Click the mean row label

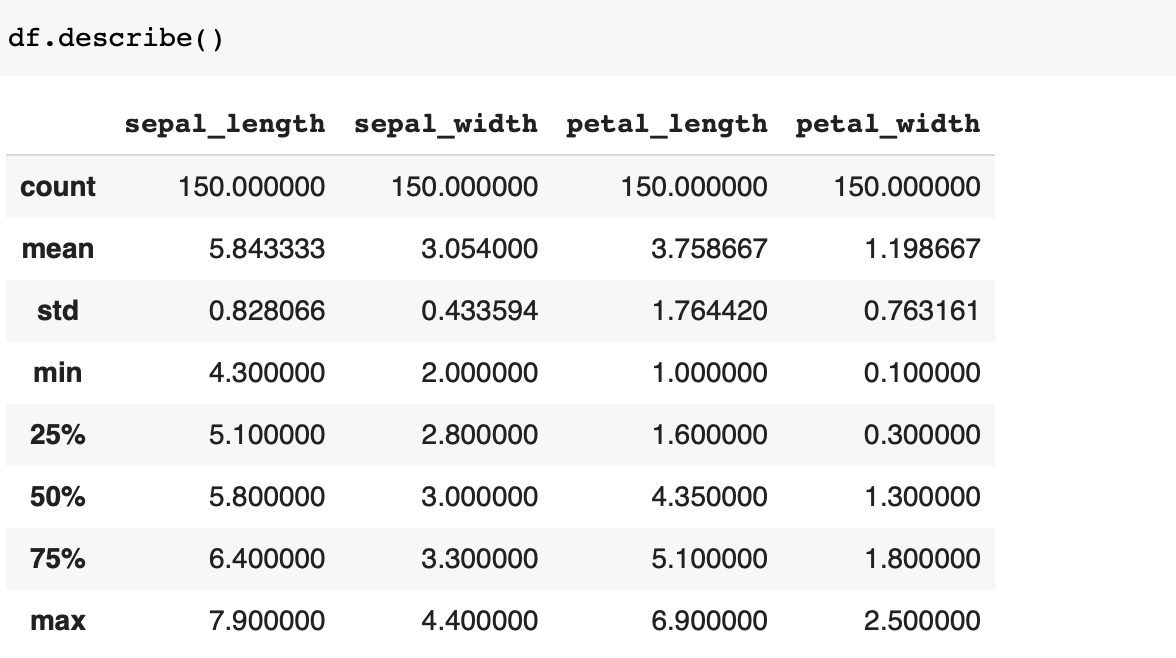pyautogui.click(x=57, y=248)
